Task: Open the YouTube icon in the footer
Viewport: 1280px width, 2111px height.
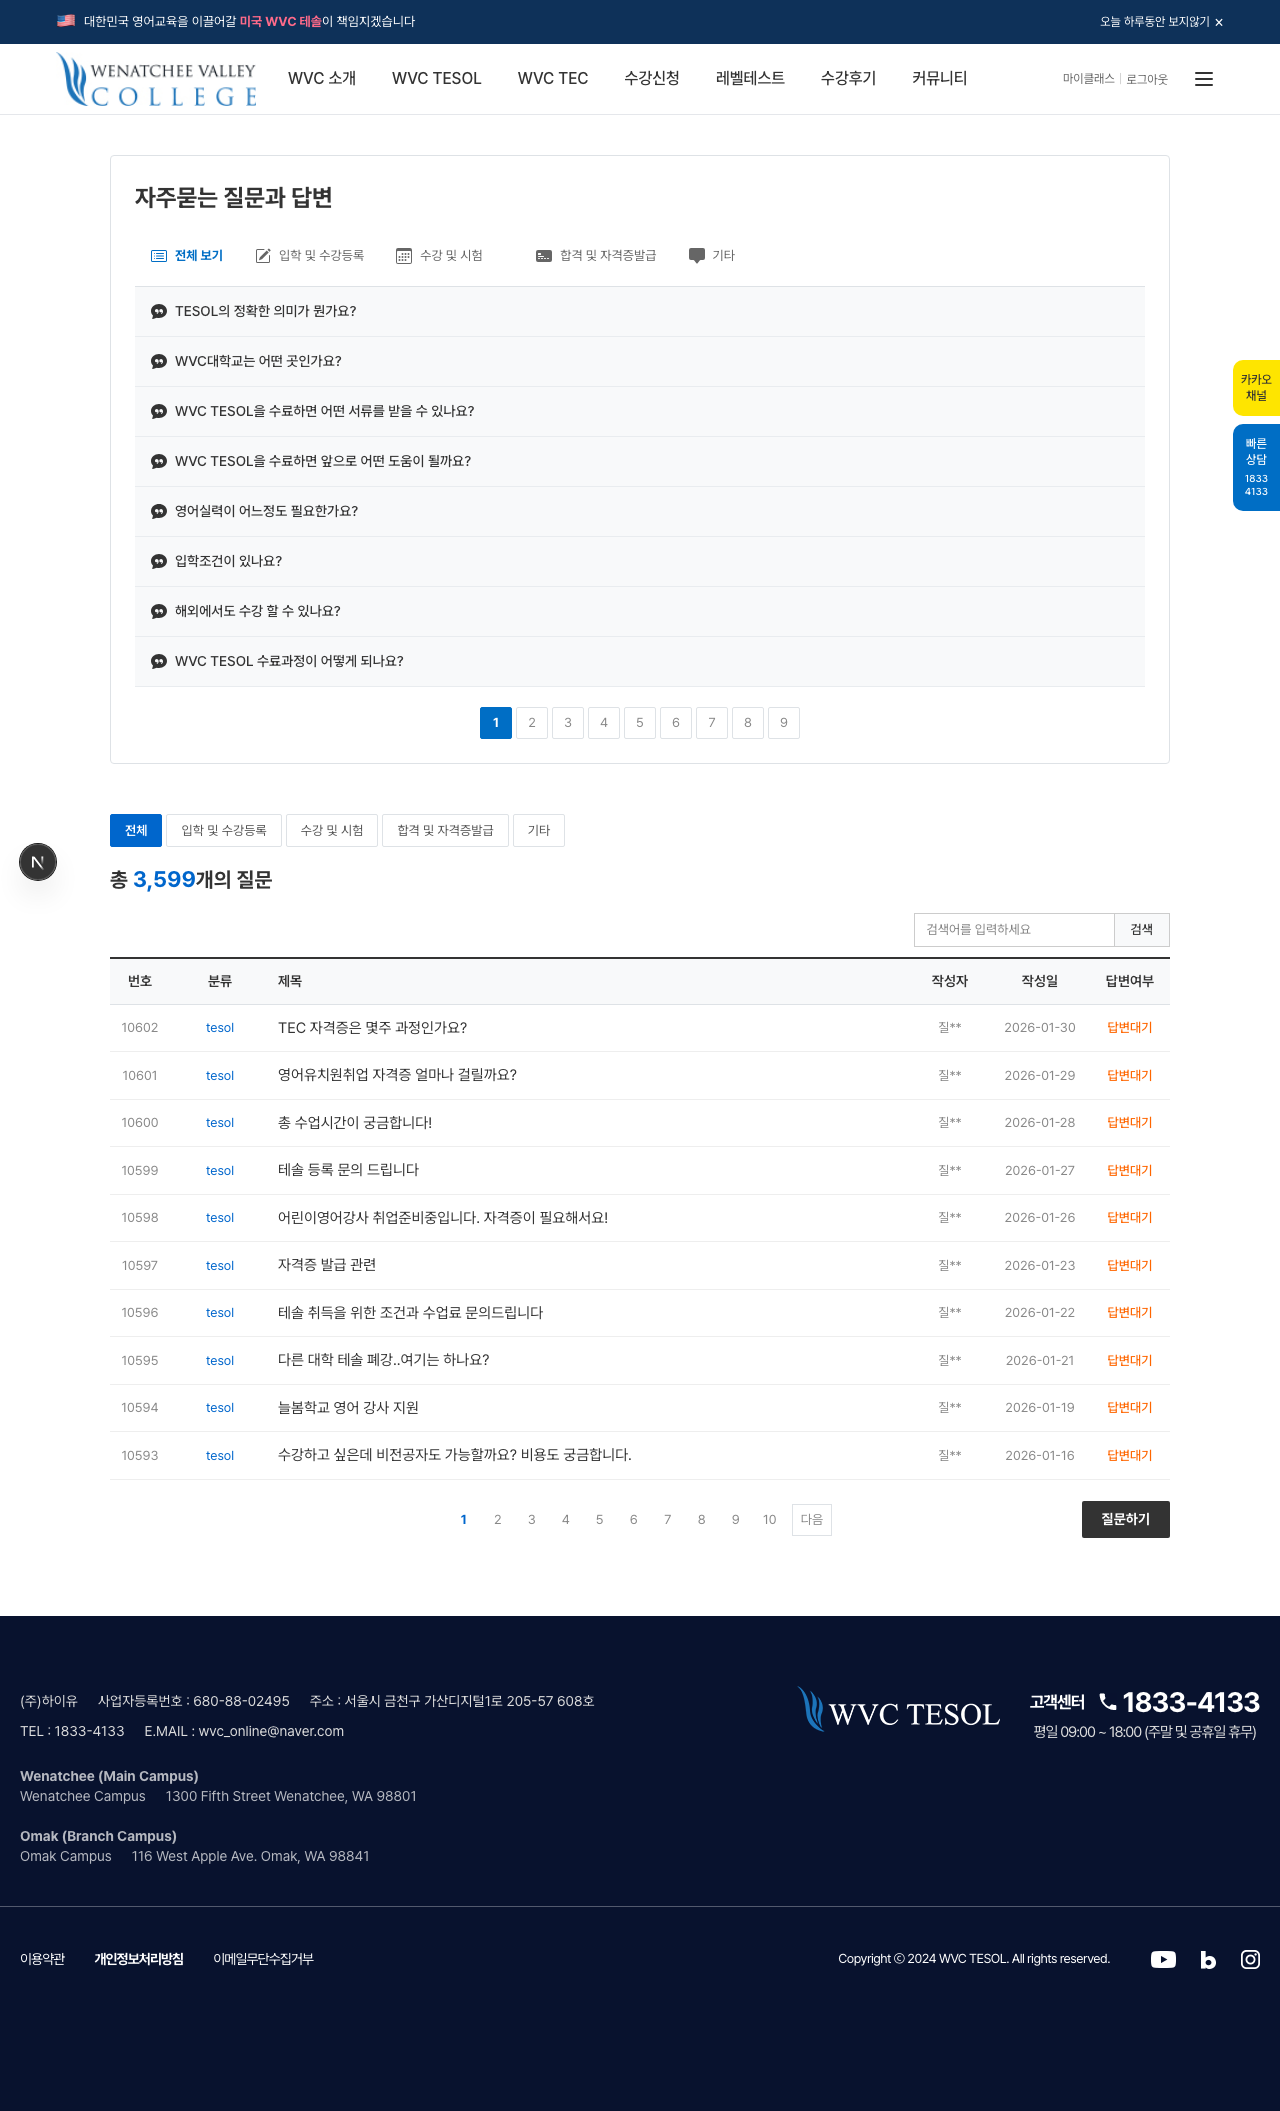Action: (1163, 1959)
